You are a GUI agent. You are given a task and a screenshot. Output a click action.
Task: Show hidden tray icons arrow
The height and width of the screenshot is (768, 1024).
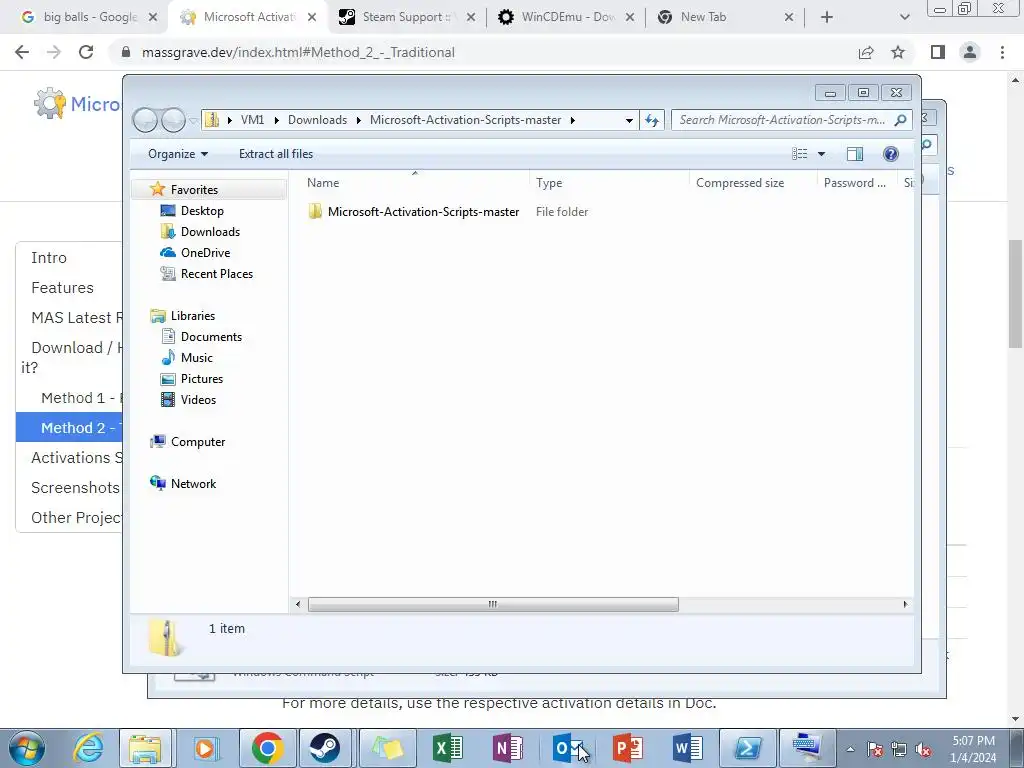[850, 750]
